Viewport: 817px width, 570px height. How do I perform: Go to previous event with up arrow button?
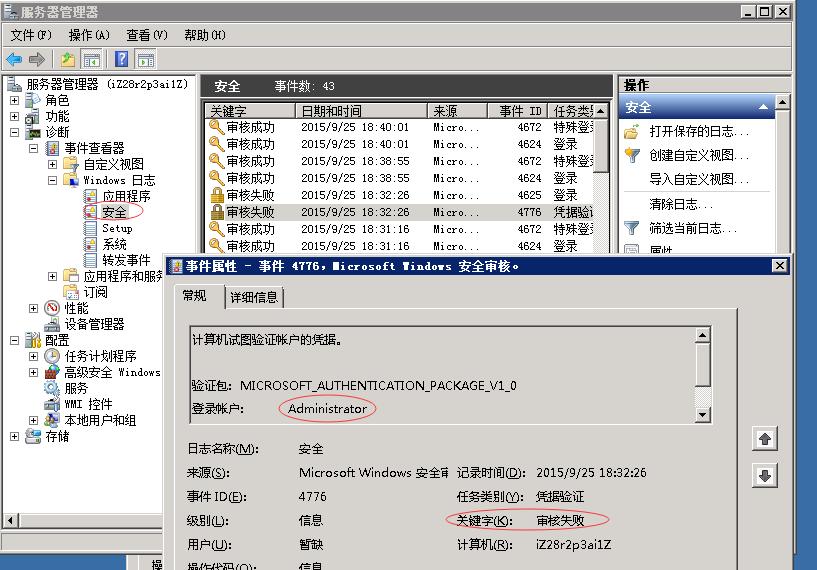[765, 439]
